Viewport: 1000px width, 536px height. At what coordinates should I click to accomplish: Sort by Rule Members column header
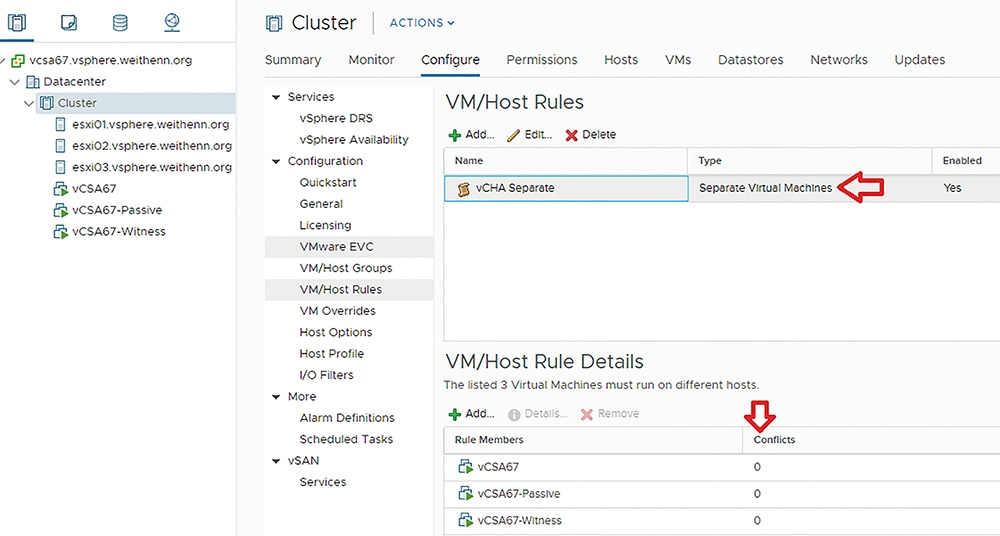[593, 440]
